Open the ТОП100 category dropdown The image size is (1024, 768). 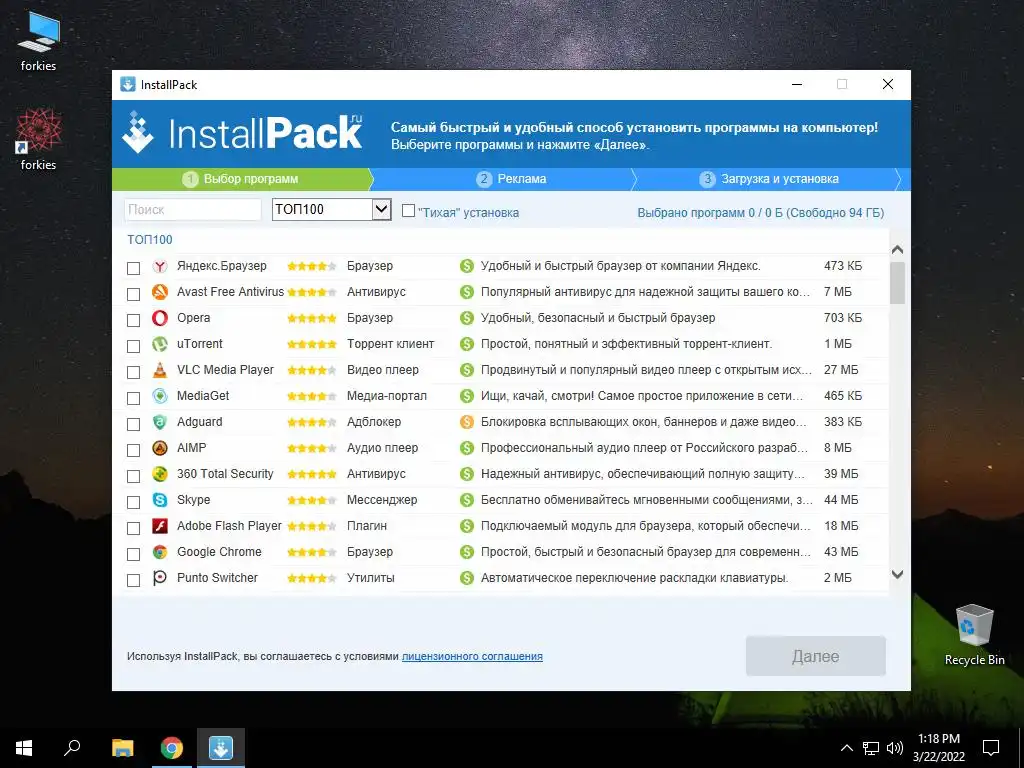click(332, 210)
